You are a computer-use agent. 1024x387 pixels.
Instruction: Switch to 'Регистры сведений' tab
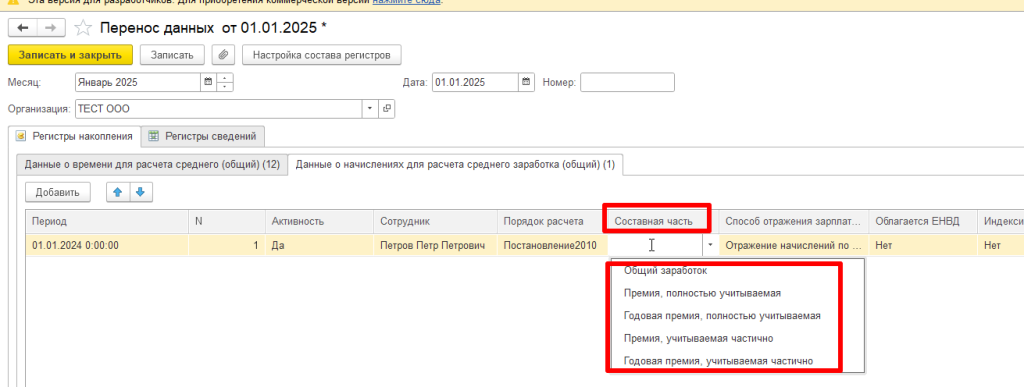203,136
